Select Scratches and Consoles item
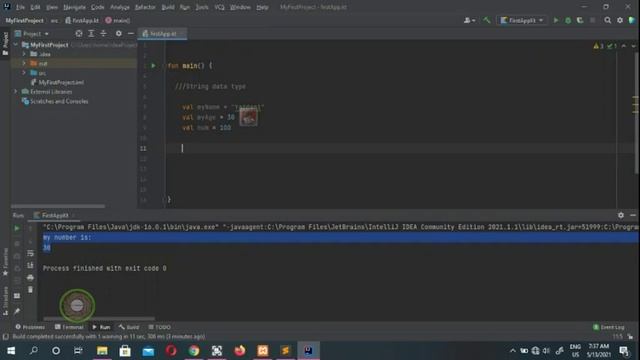640x360 pixels. click(59, 101)
